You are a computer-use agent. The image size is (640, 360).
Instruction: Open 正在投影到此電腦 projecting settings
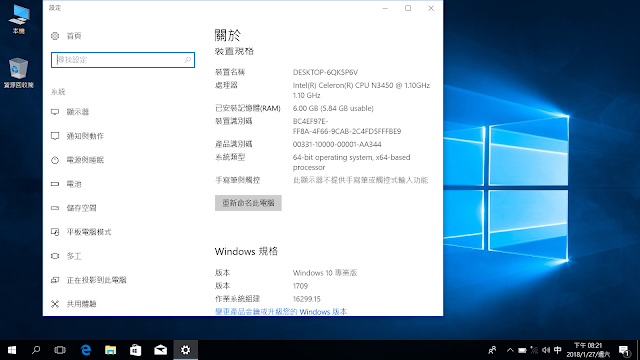point(97,280)
